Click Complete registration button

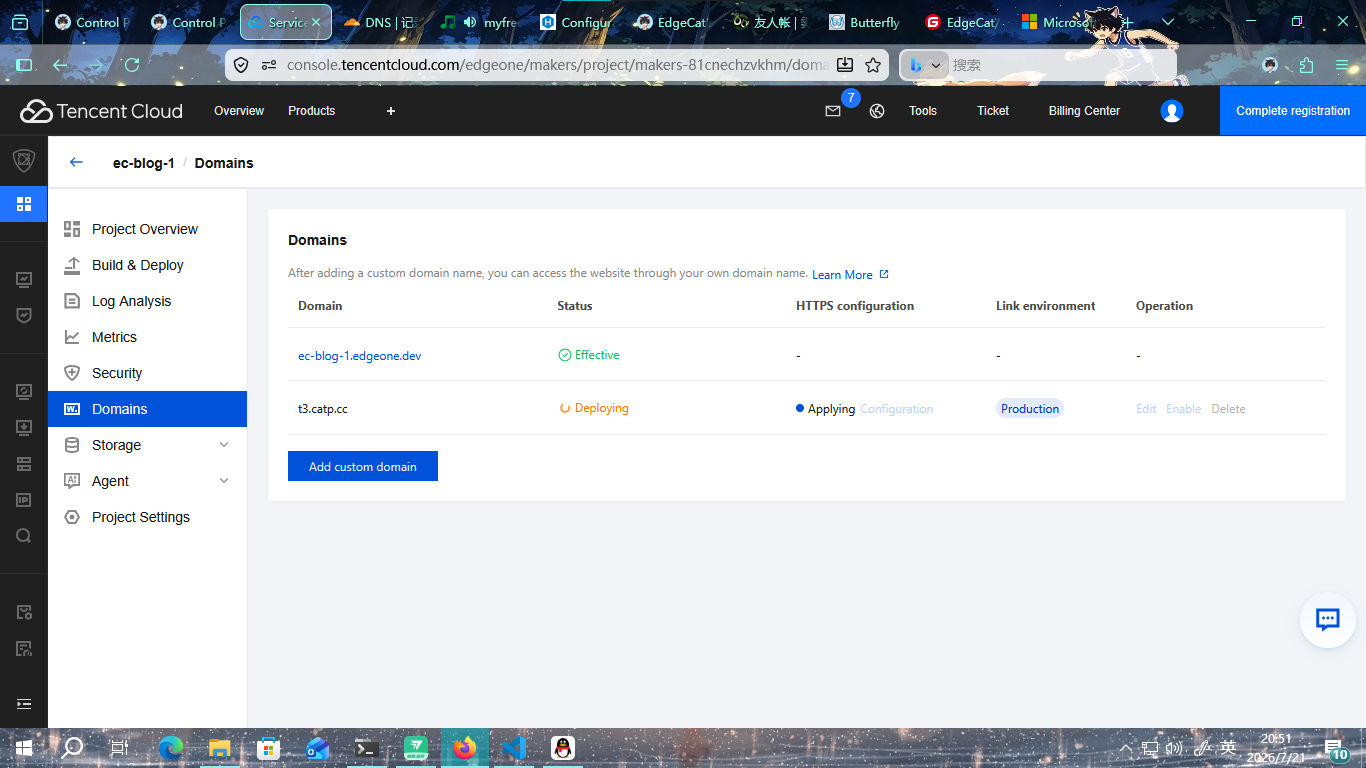(1293, 111)
